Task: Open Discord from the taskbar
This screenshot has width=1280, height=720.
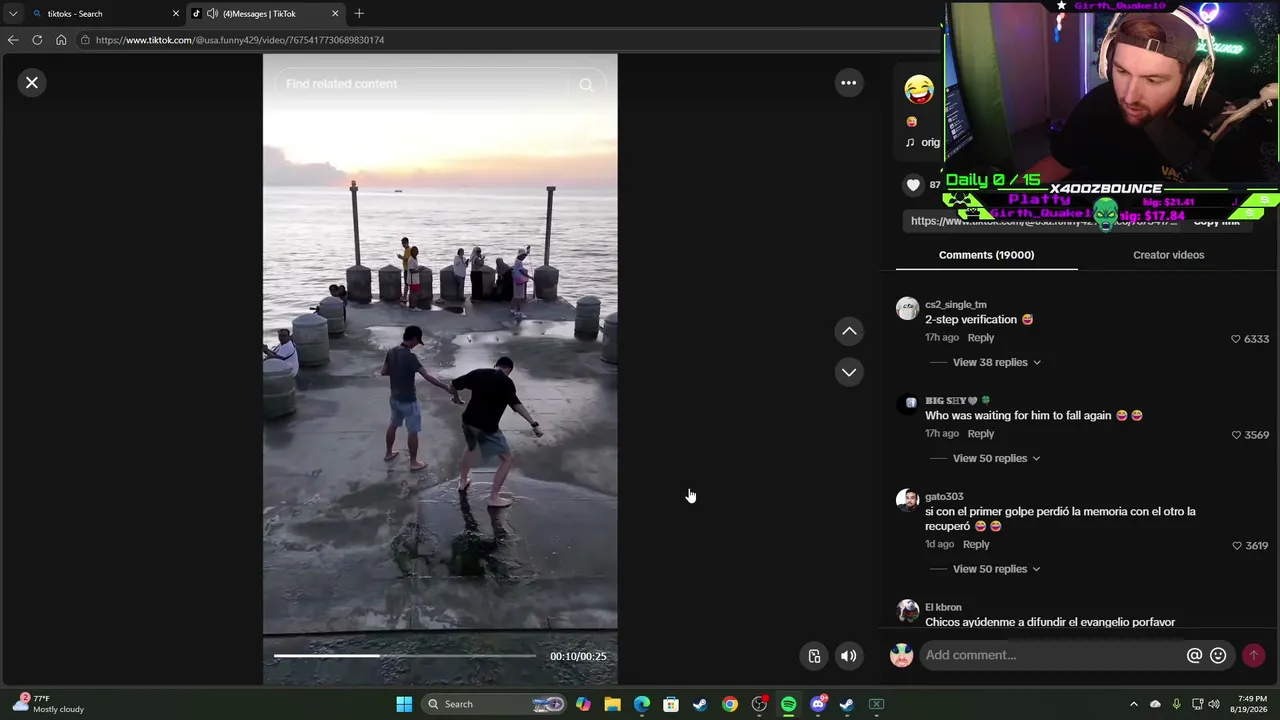Action: point(818,704)
